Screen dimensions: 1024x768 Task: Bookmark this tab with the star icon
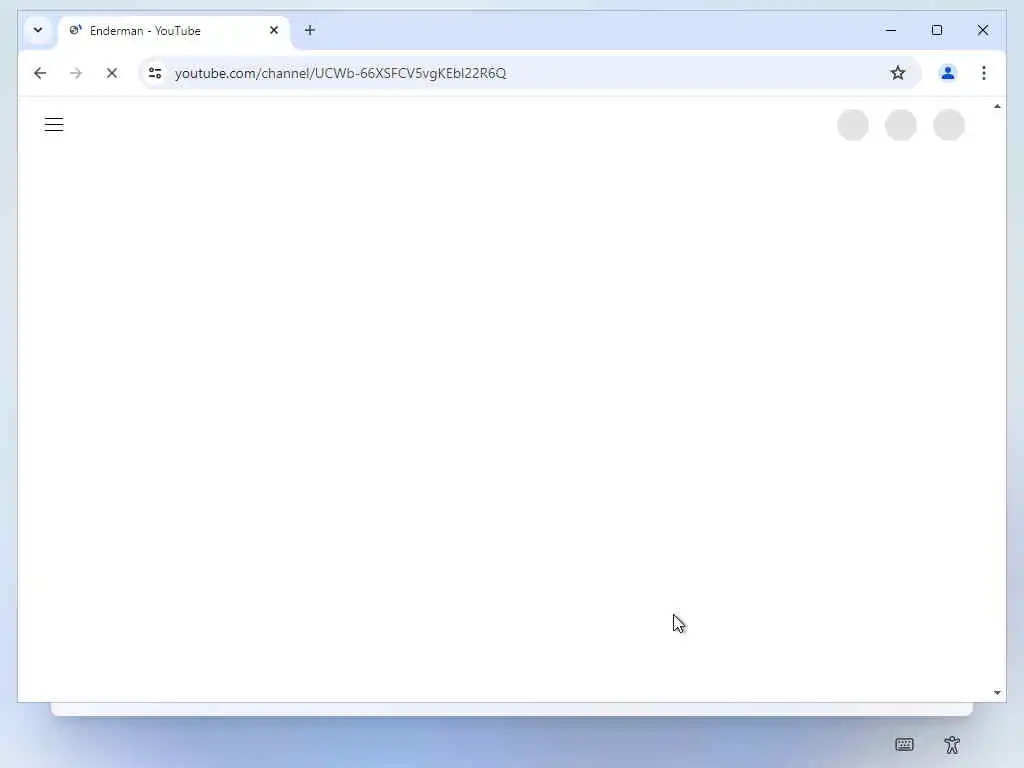[898, 73]
